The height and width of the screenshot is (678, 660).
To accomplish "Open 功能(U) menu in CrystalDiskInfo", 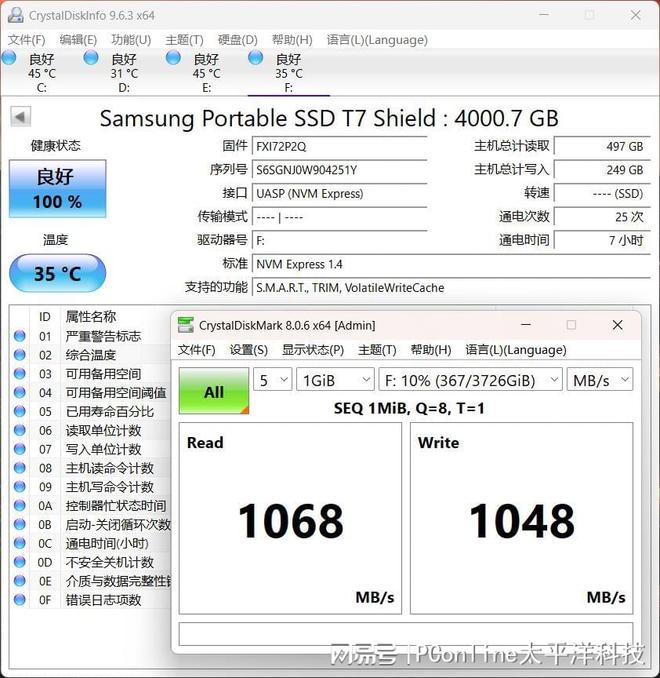I will click(x=131, y=40).
